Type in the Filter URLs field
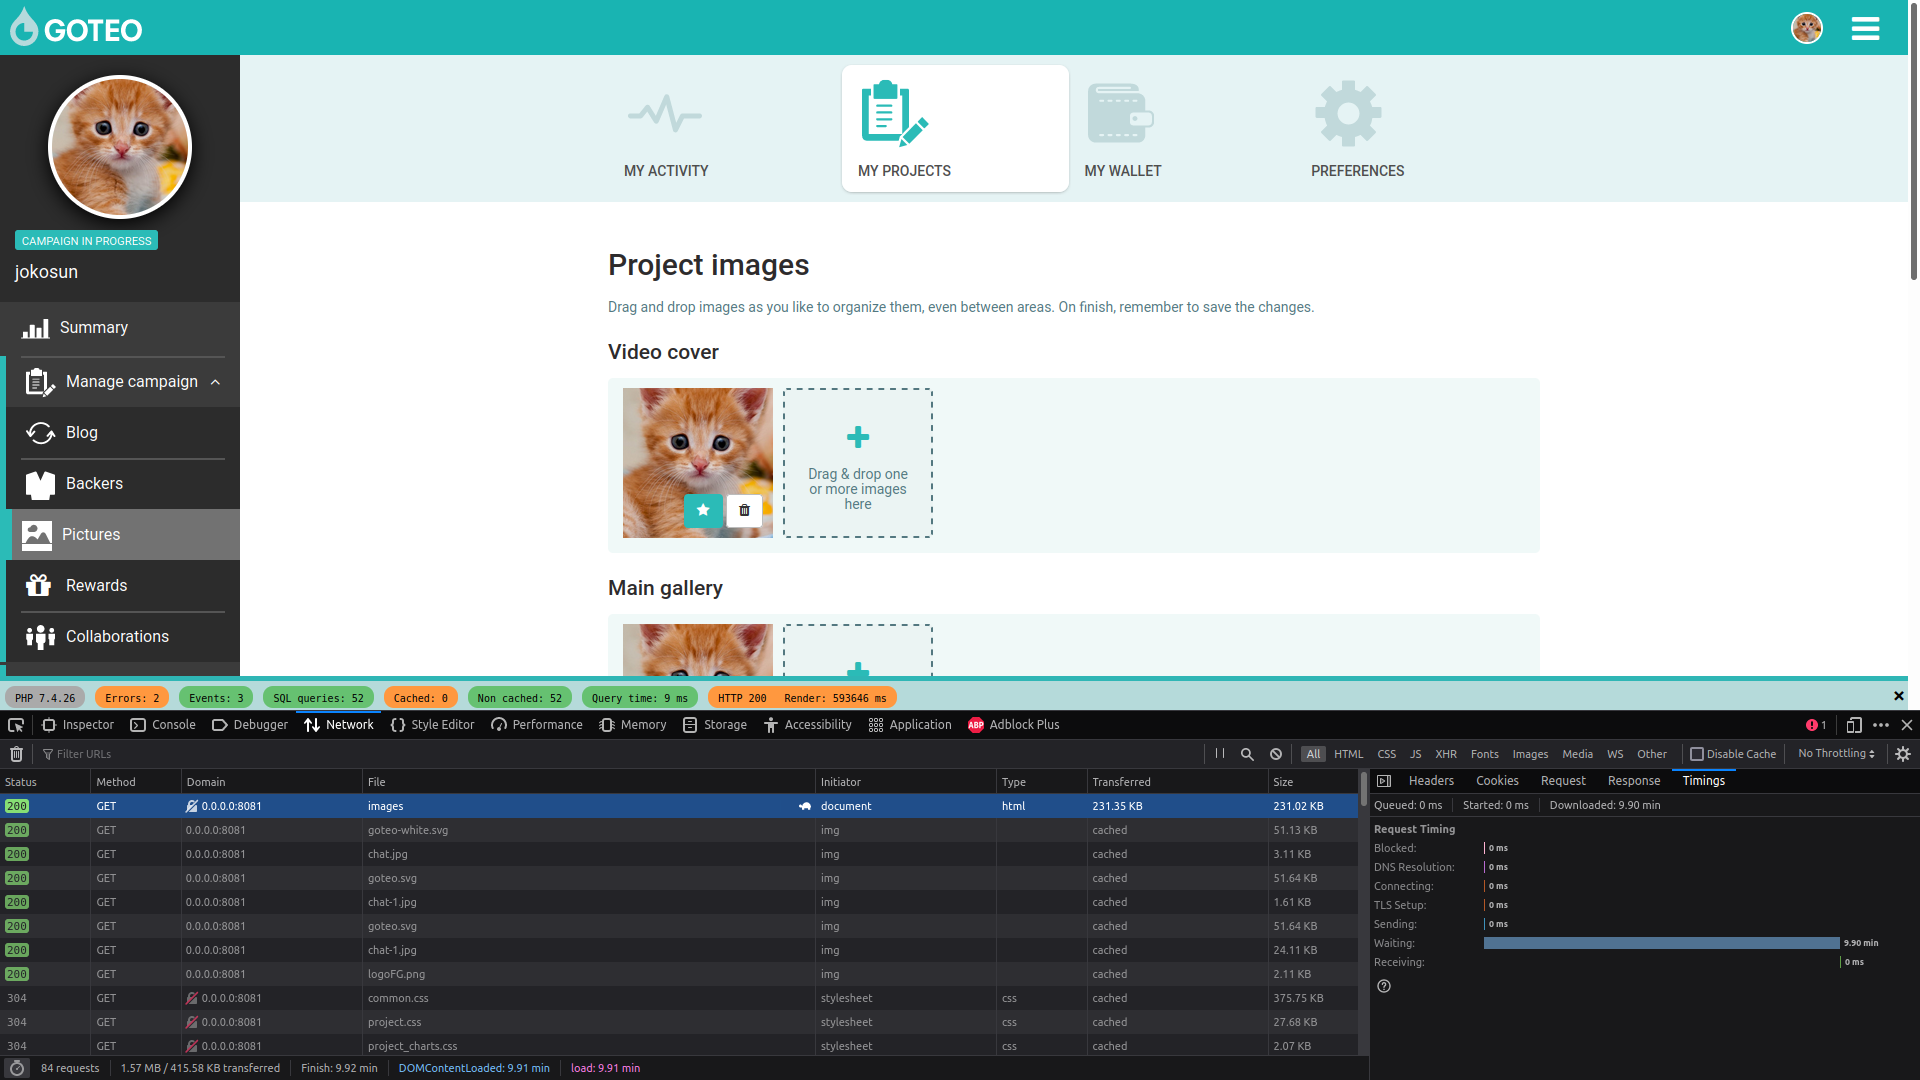This screenshot has width=1920, height=1080. (x=120, y=754)
